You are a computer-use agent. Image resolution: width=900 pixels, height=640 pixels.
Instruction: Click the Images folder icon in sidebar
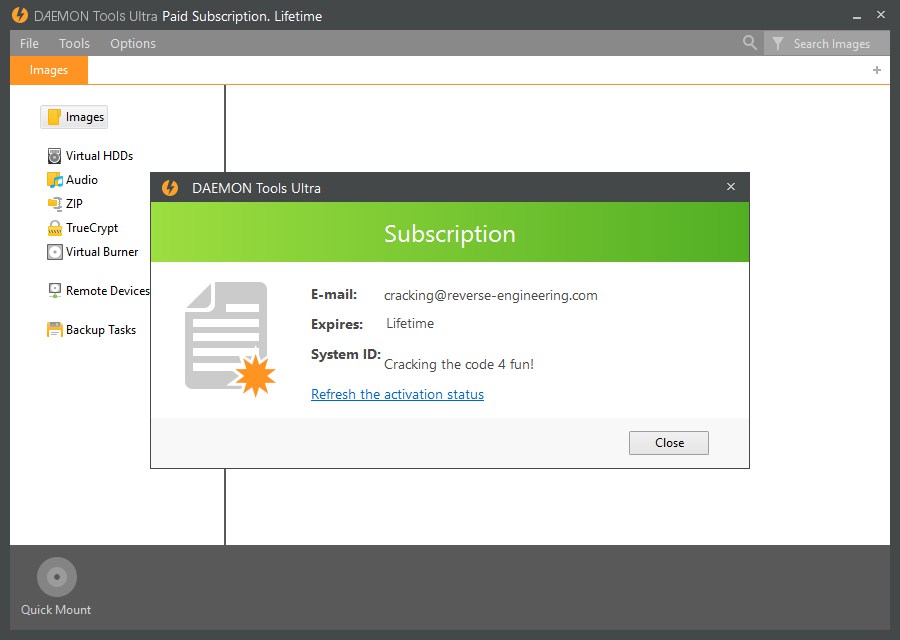coord(54,117)
